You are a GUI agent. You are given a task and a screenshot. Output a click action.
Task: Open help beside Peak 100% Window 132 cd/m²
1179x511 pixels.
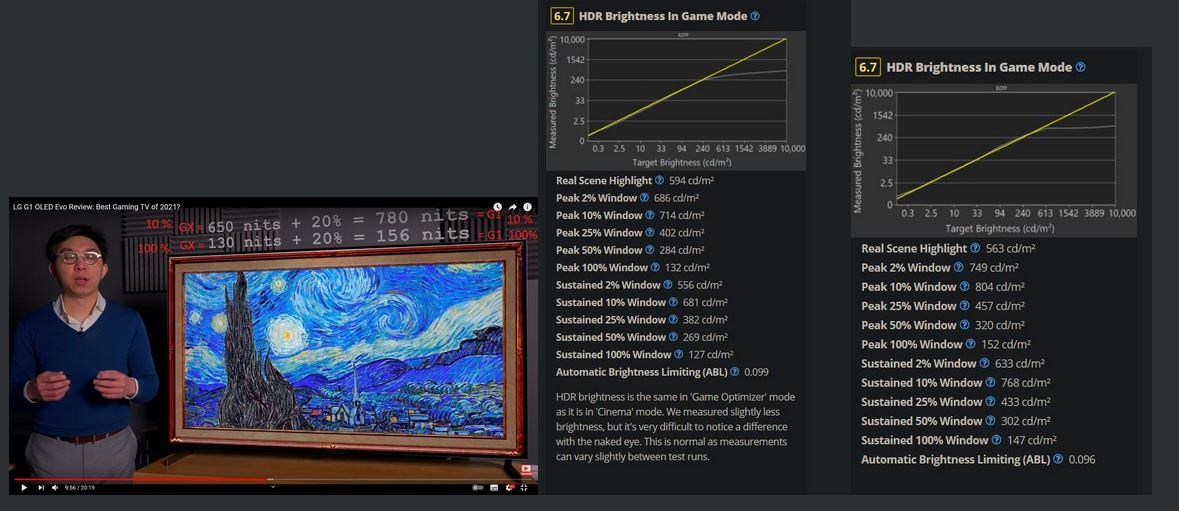tap(655, 268)
